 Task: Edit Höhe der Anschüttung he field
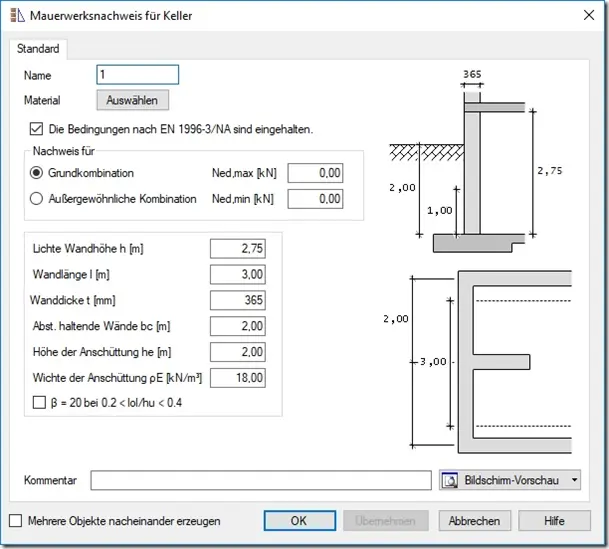238,352
